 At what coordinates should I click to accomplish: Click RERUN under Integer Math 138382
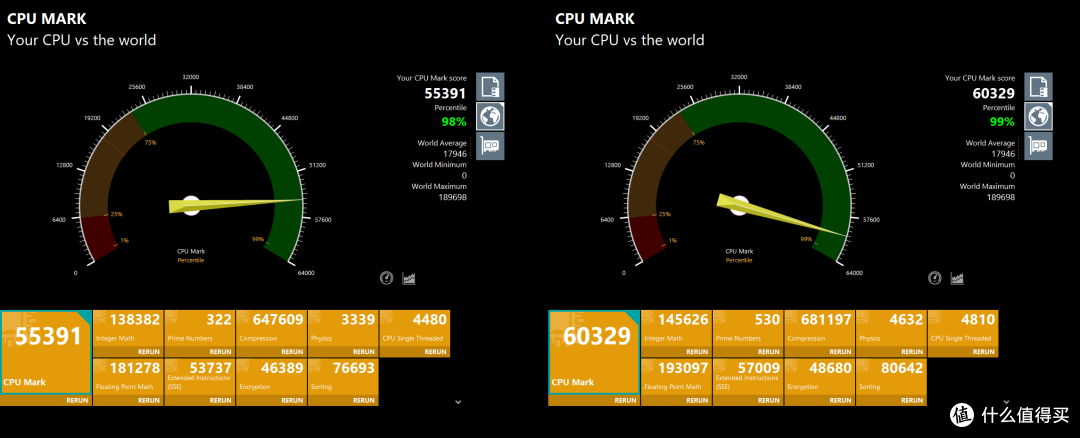(149, 352)
